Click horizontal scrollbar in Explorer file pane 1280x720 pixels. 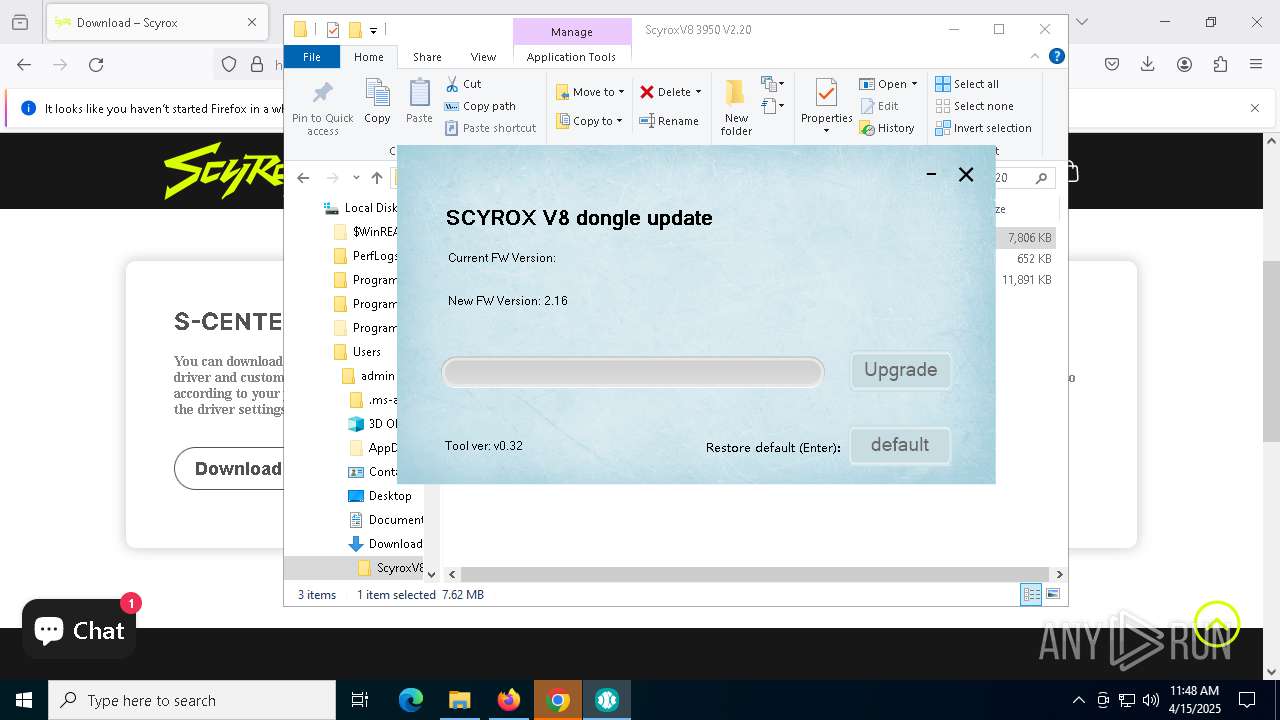(x=755, y=574)
